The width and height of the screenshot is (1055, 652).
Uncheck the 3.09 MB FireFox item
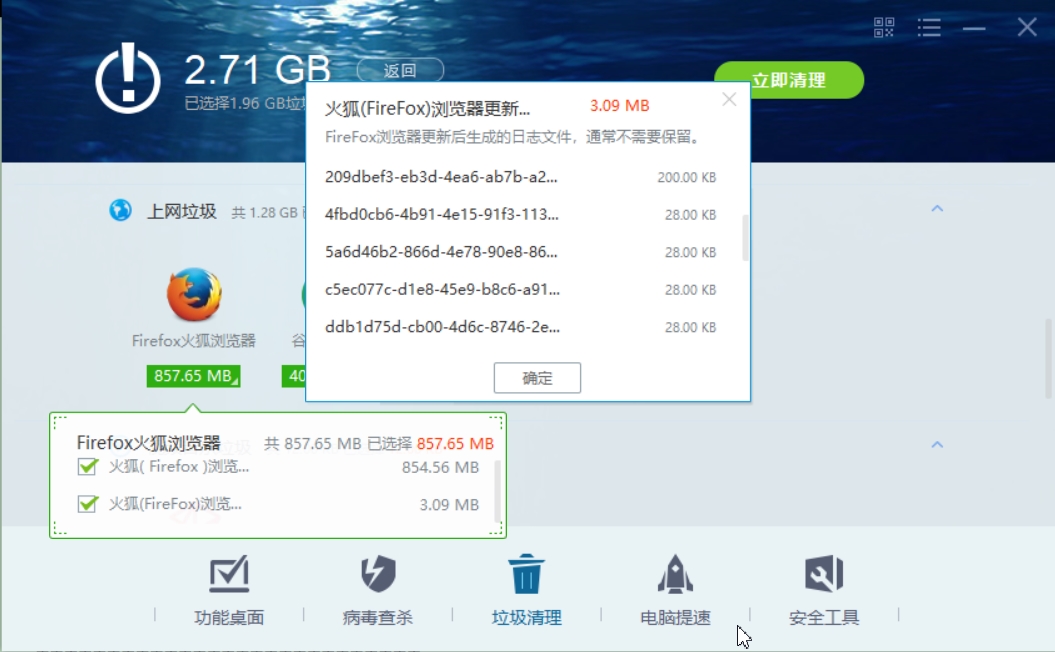point(87,504)
